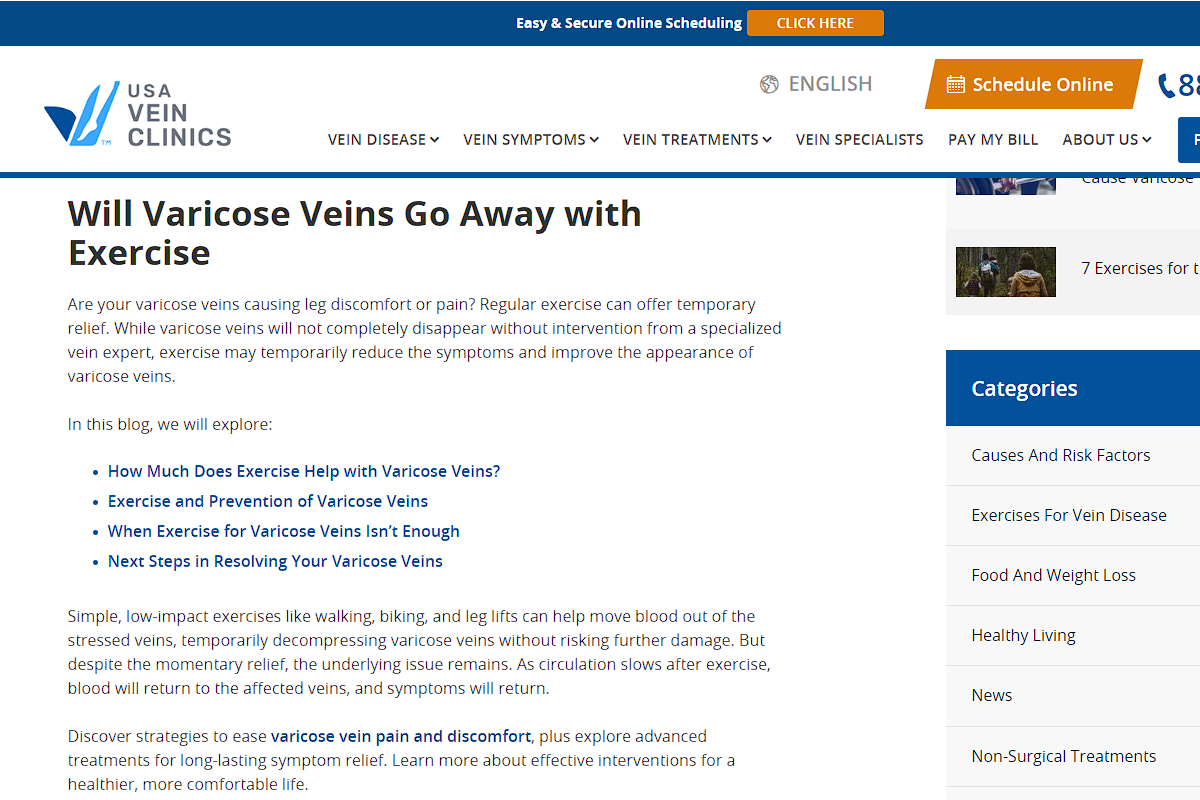Viewport: 1200px width, 800px height.
Task: Expand the Vein Treatments dropdown menu
Action: tap(697, 140)
